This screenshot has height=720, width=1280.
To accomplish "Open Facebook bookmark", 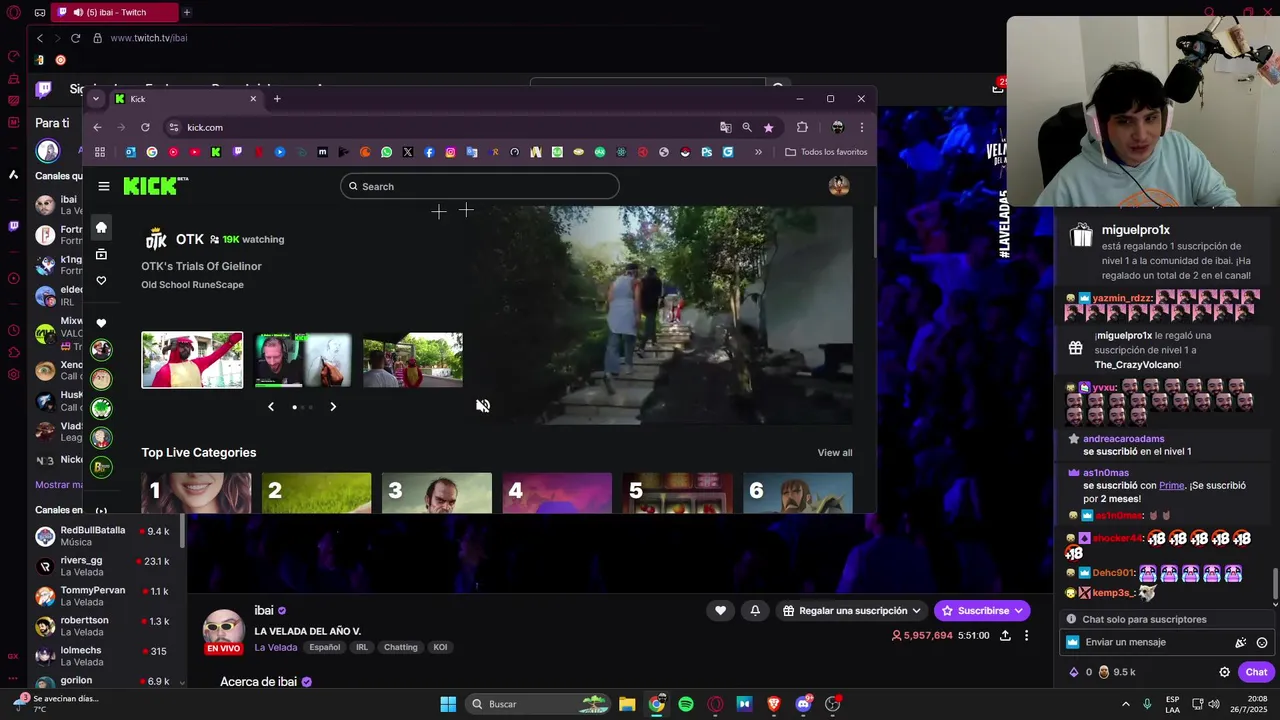I will click(x=429, y=152).
